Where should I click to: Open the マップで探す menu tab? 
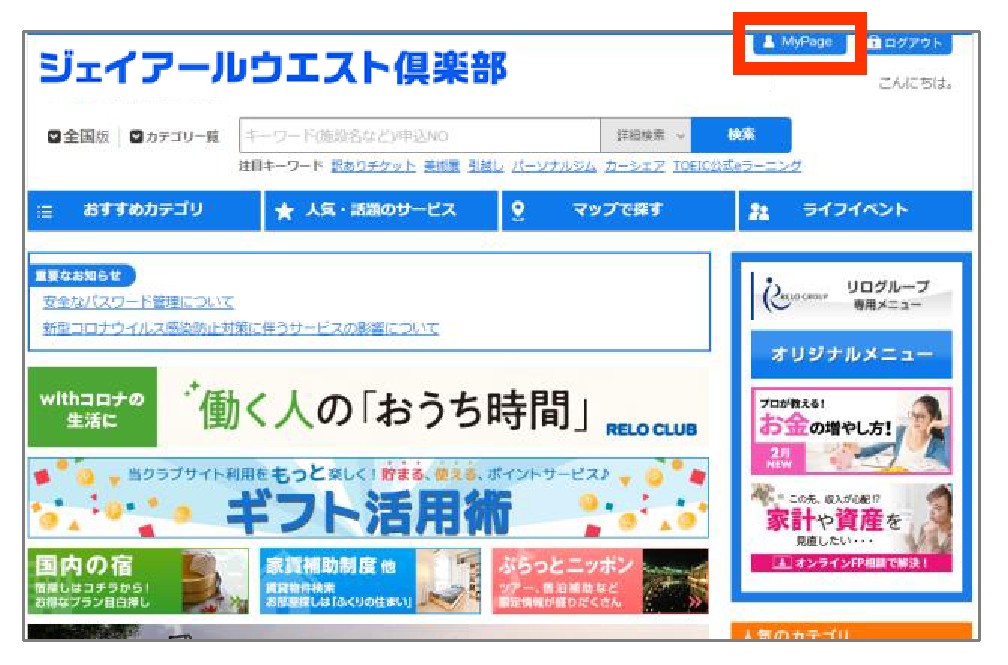tap(618, 210)
